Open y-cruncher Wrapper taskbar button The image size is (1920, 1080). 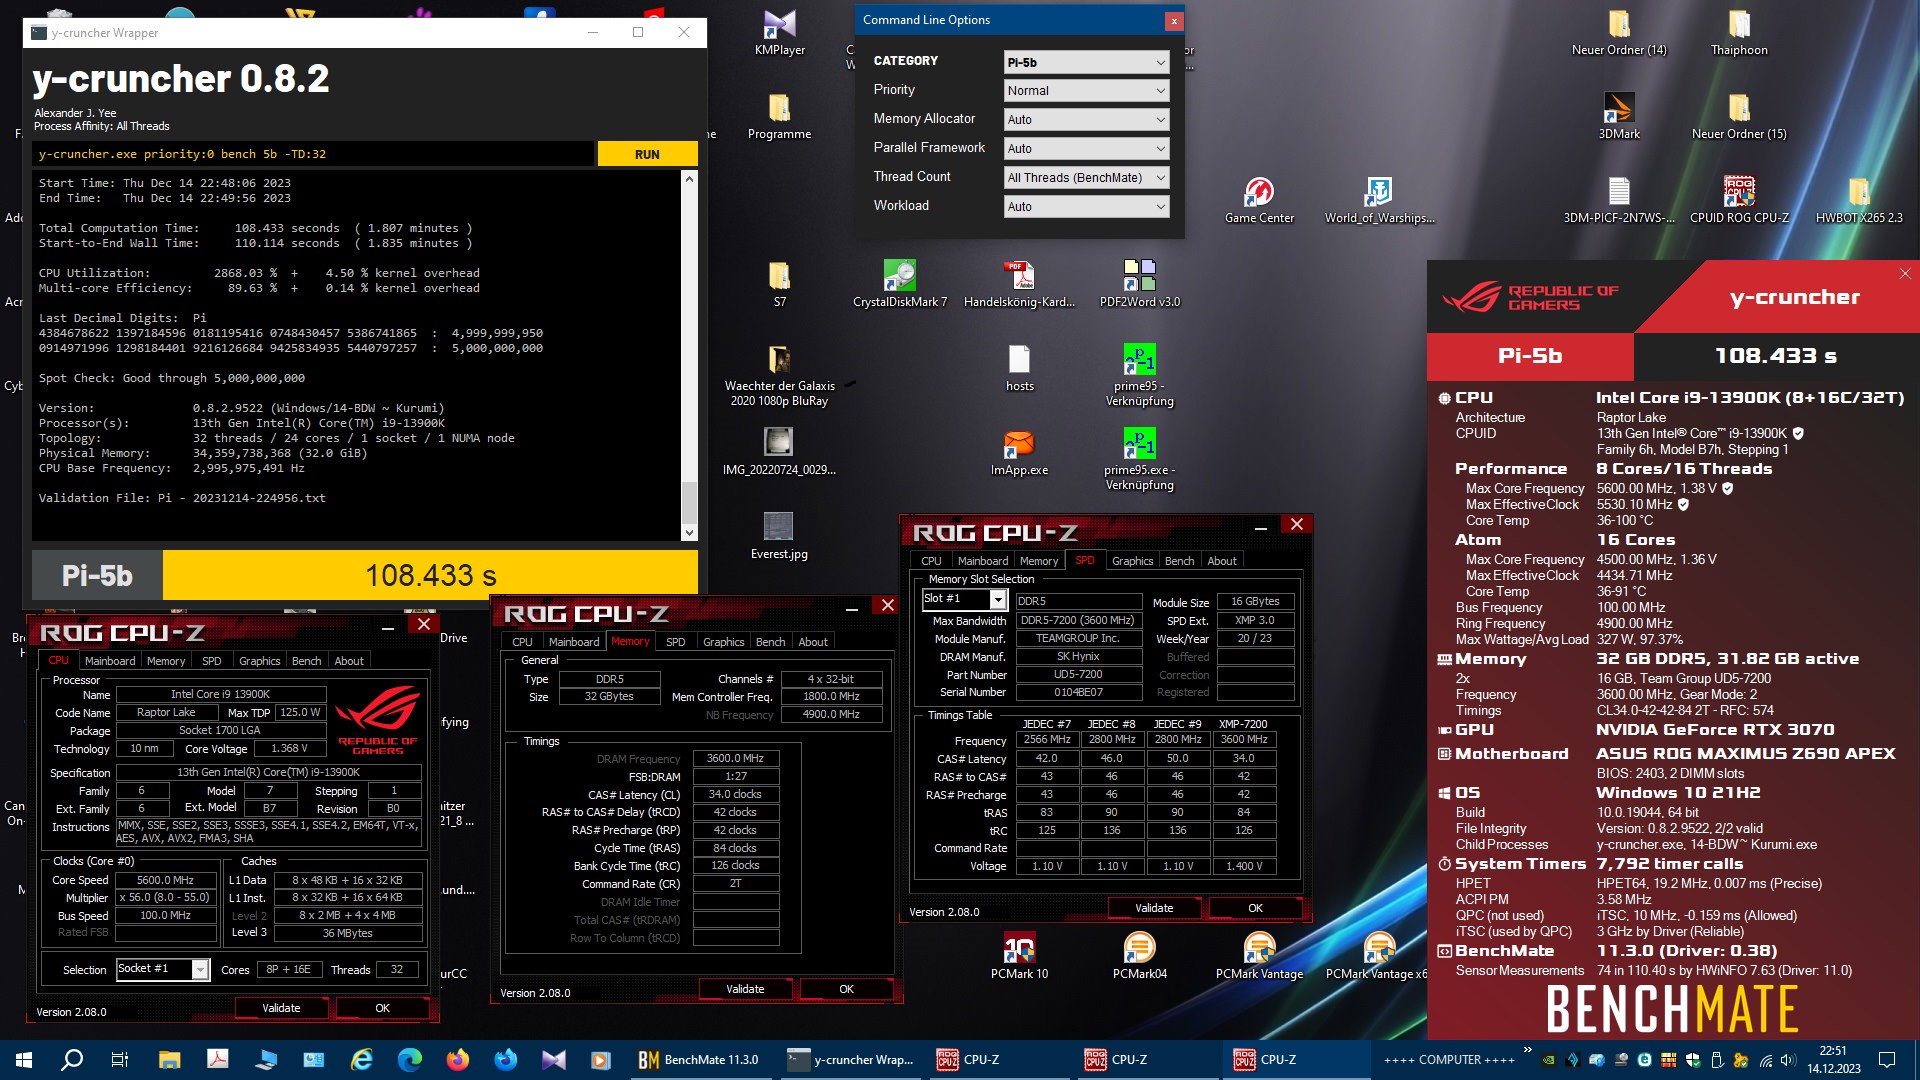pos(852,1060)
